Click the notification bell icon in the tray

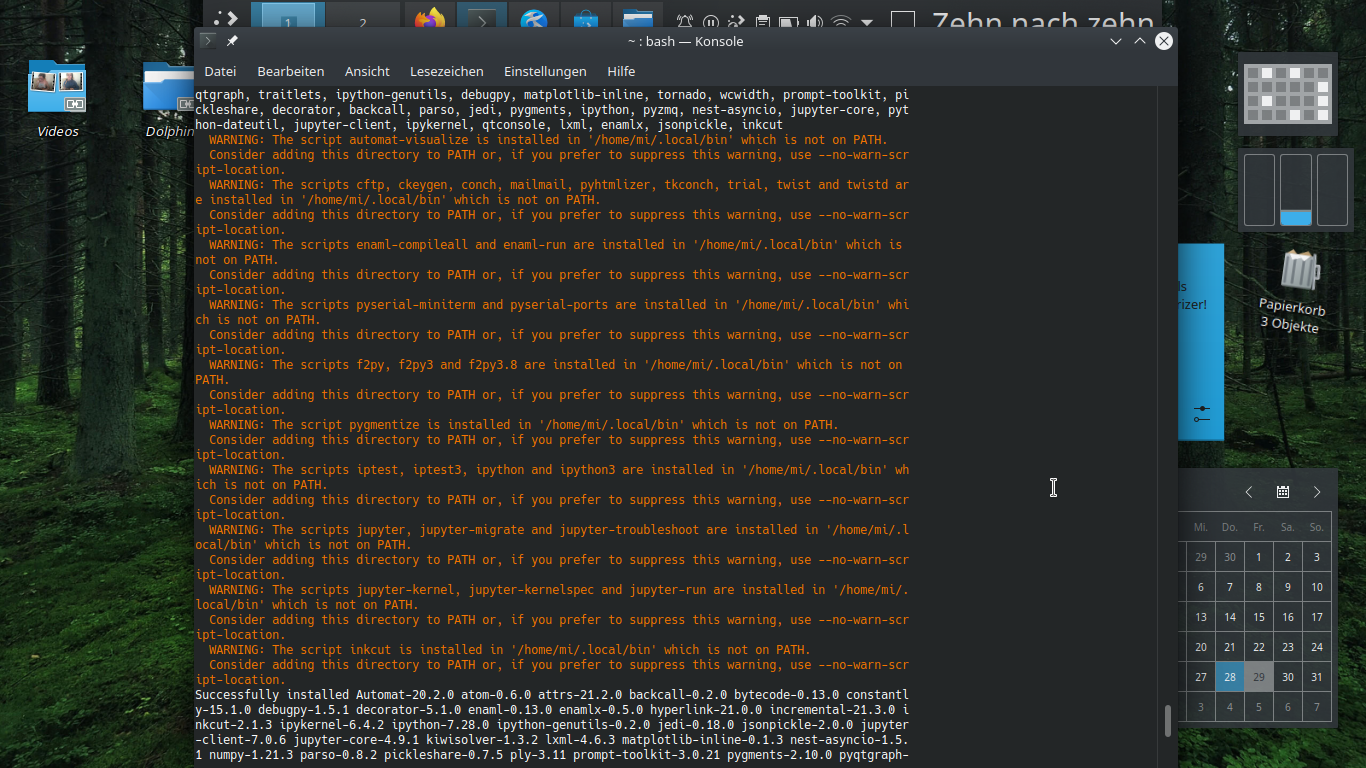pyautogui.click(x=685, y=22)
